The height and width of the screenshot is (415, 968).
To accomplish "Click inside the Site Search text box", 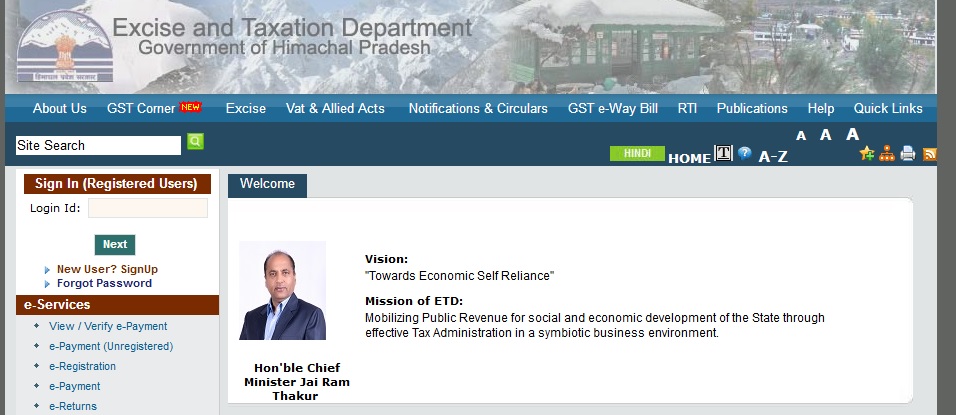I will tap(98, 146).
